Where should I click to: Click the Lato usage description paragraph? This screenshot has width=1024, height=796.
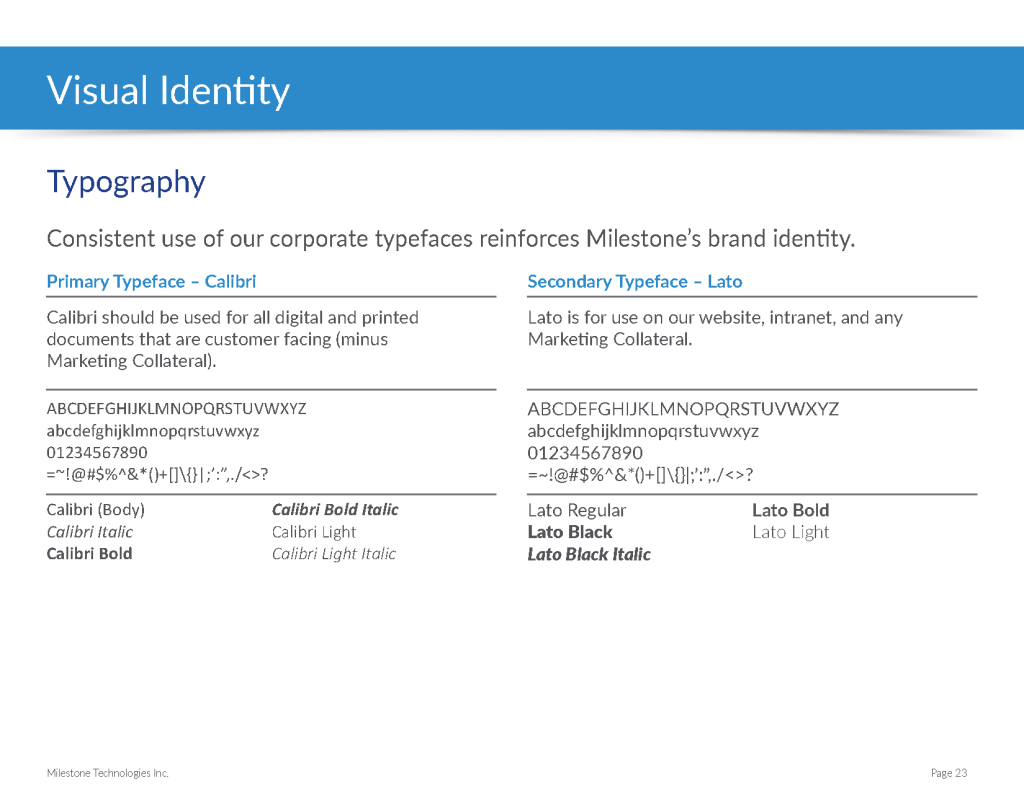coord(714,328)
